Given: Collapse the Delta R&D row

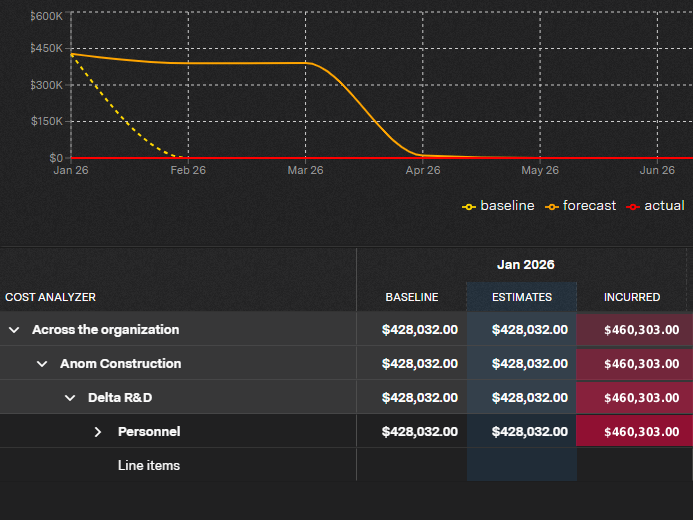Looking at the screenshot, I should (70, 398).
